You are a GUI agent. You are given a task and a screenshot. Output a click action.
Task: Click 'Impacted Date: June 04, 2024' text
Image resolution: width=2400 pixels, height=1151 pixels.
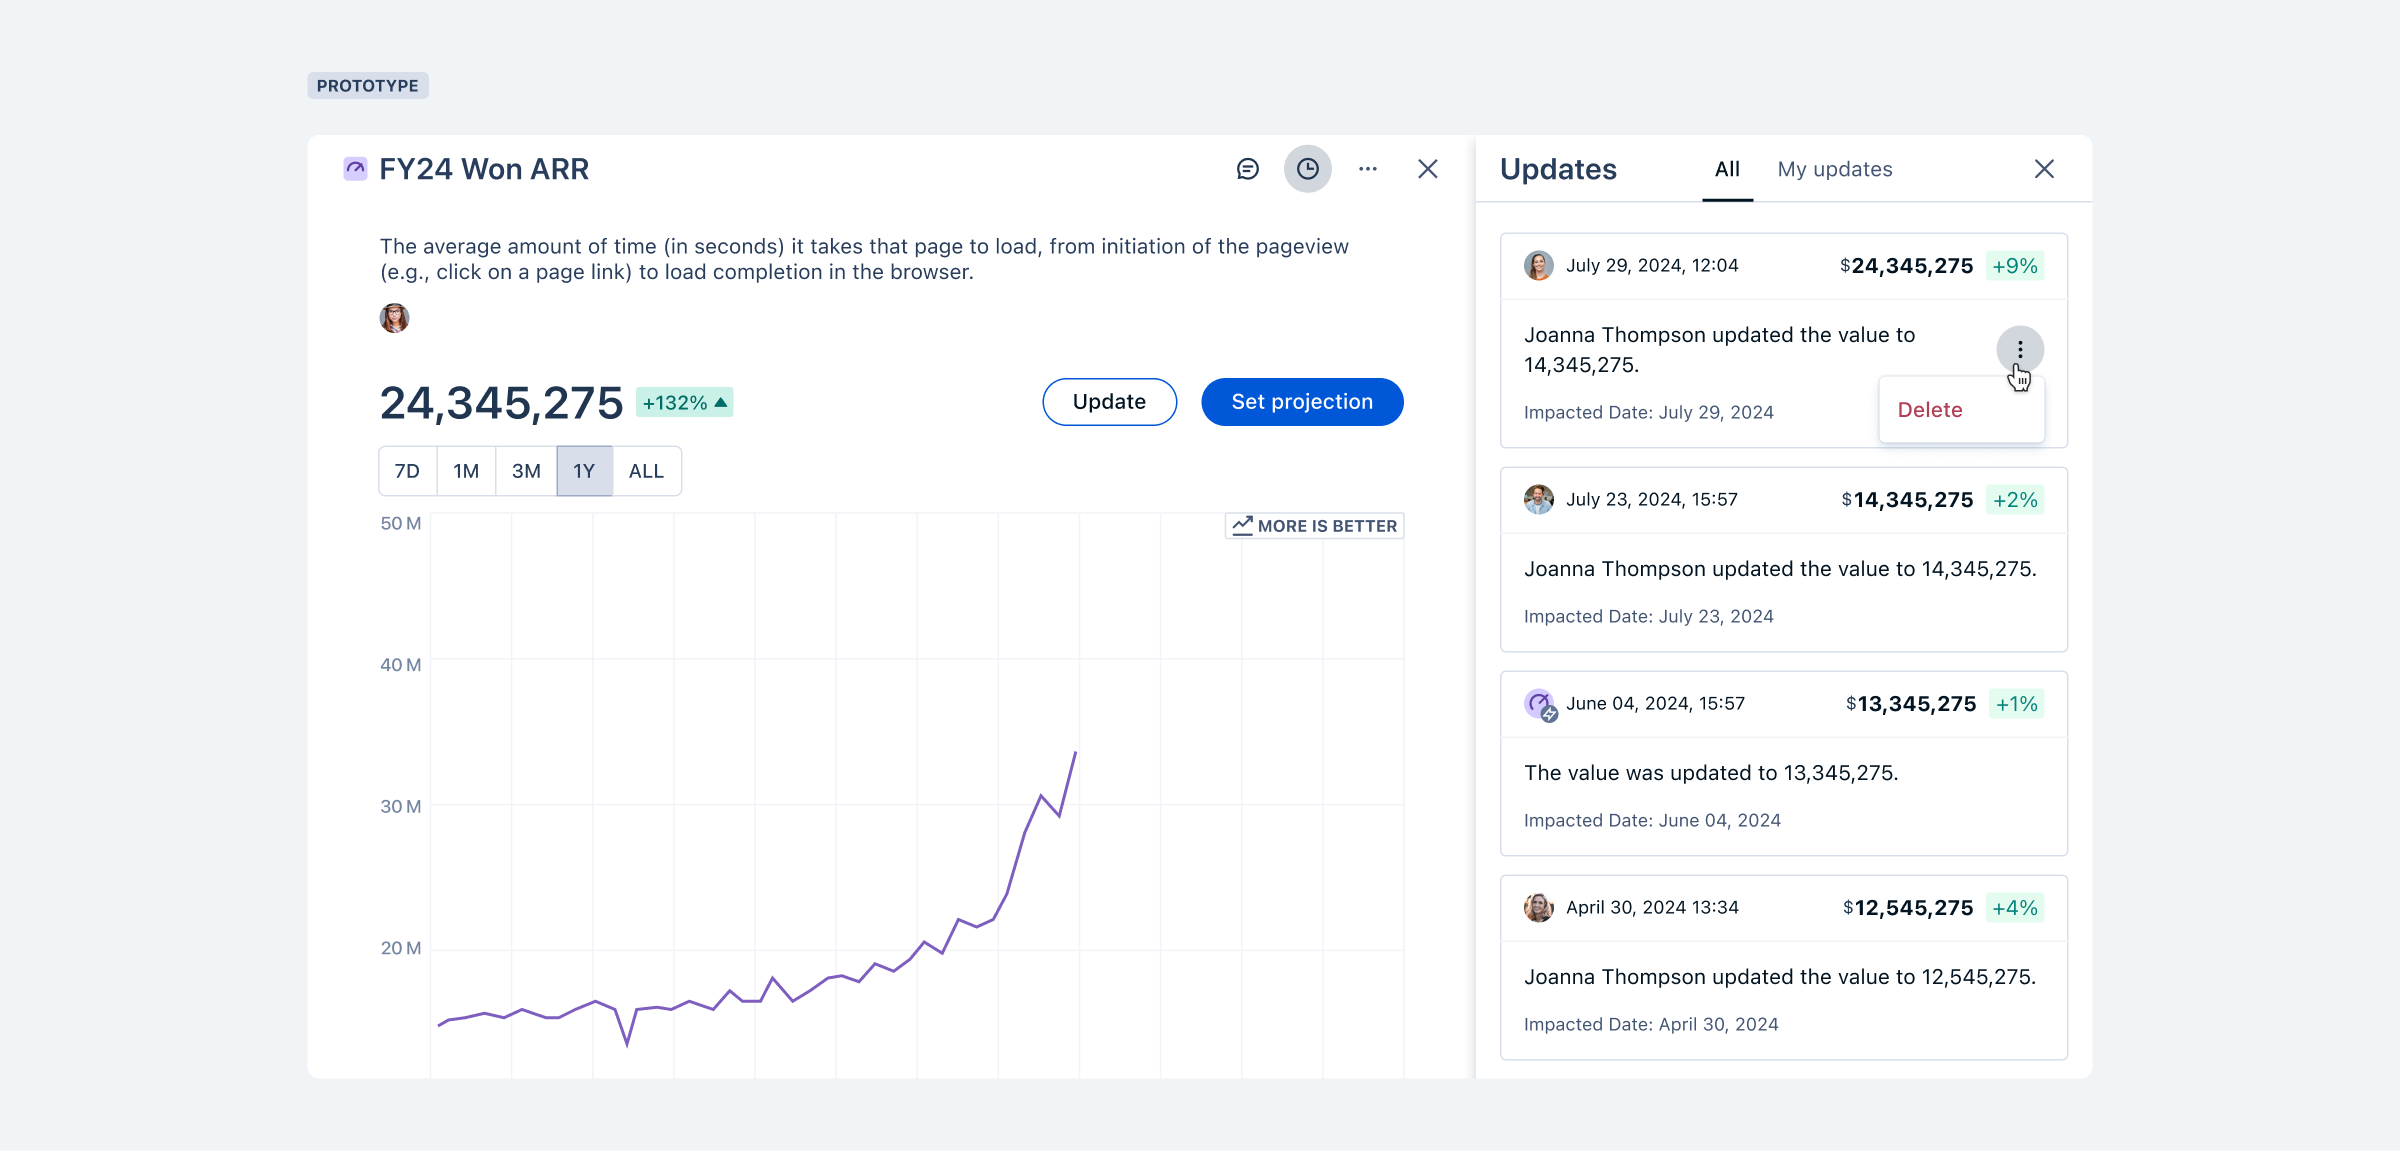pyautogui.click(x=1652, y=820)
